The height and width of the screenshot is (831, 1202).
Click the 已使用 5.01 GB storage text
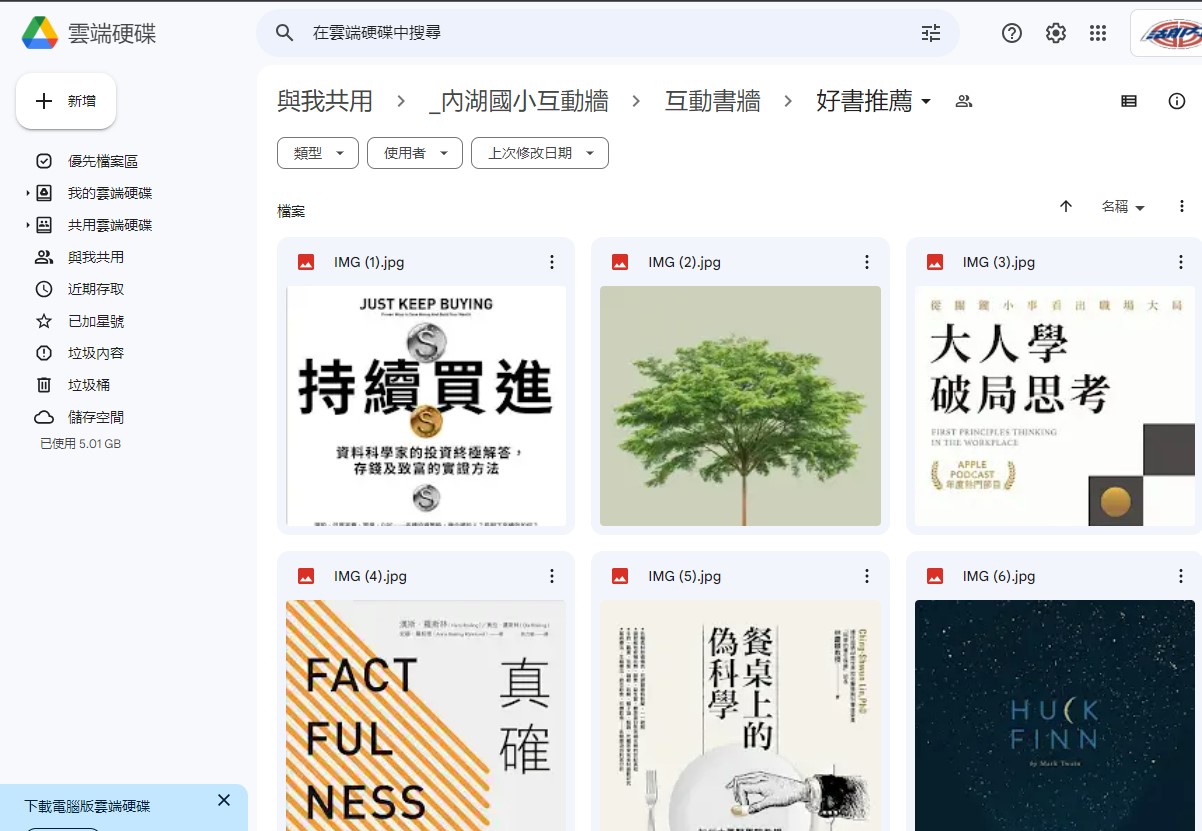pos(80,443)
